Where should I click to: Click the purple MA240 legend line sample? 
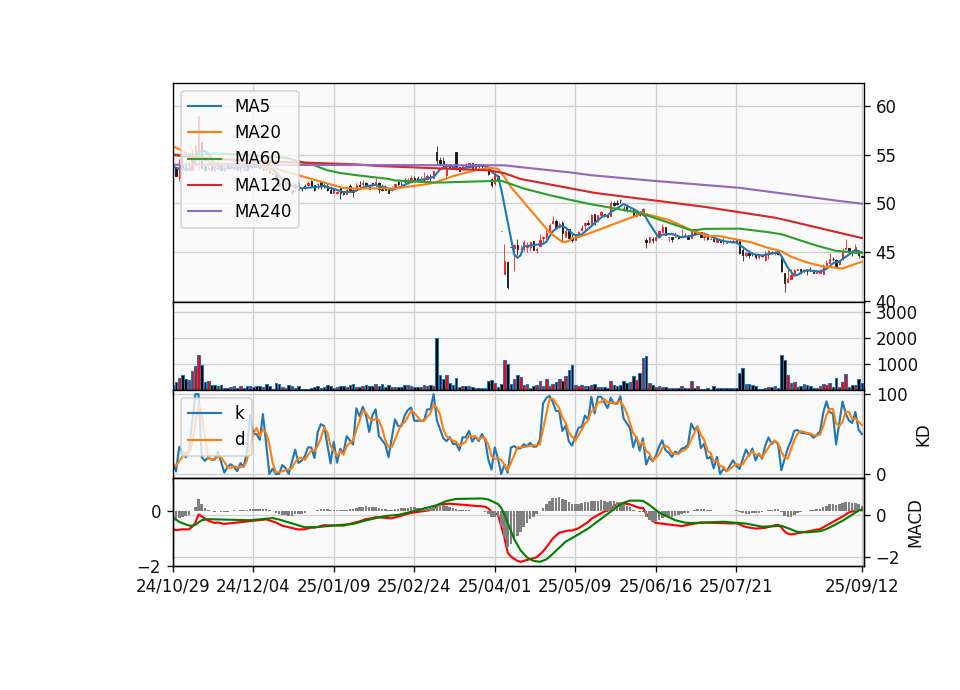(x=204, y=211)
